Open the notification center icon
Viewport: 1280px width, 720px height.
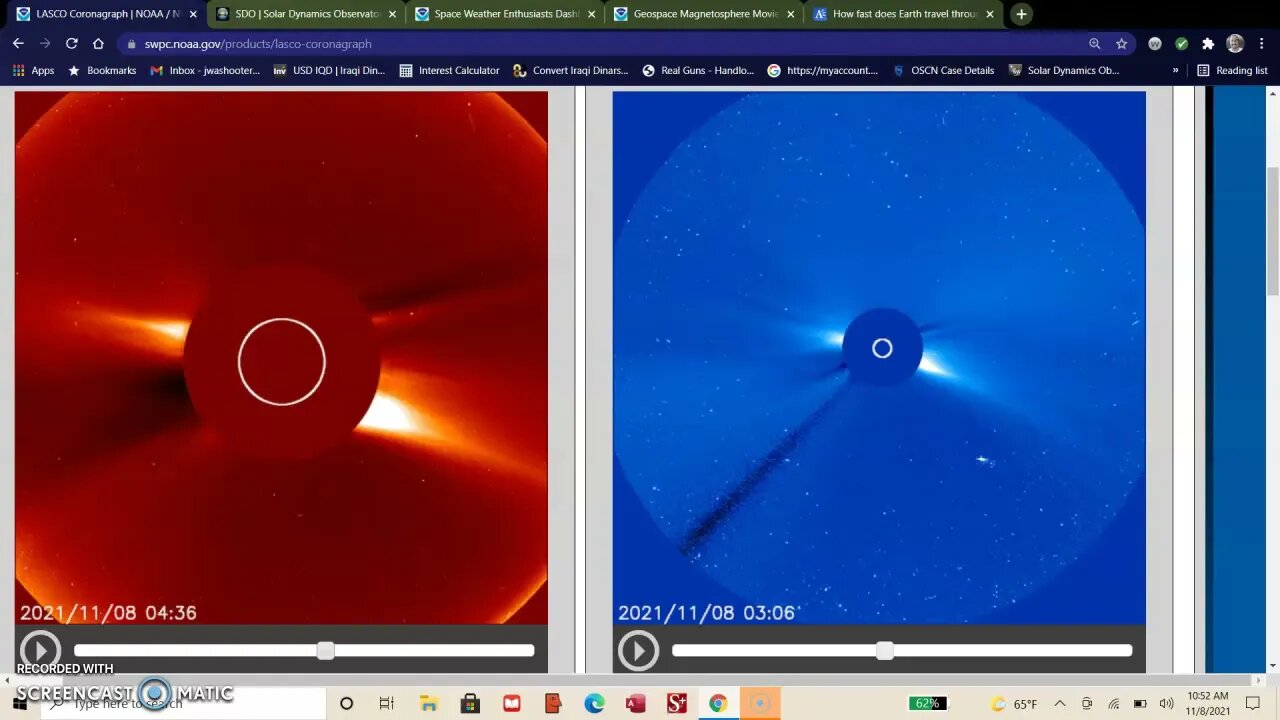pyautogui.click(x=1253, y=704)
